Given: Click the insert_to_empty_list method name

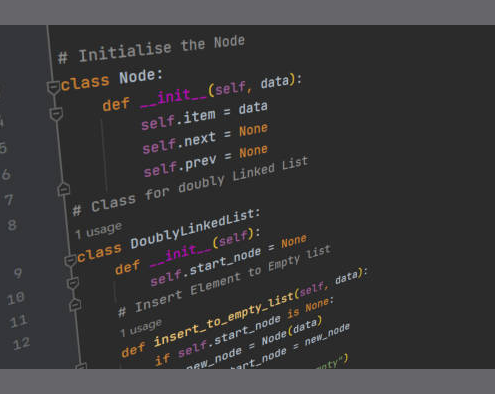Looking at the screenshot, I should pos(224,320).
